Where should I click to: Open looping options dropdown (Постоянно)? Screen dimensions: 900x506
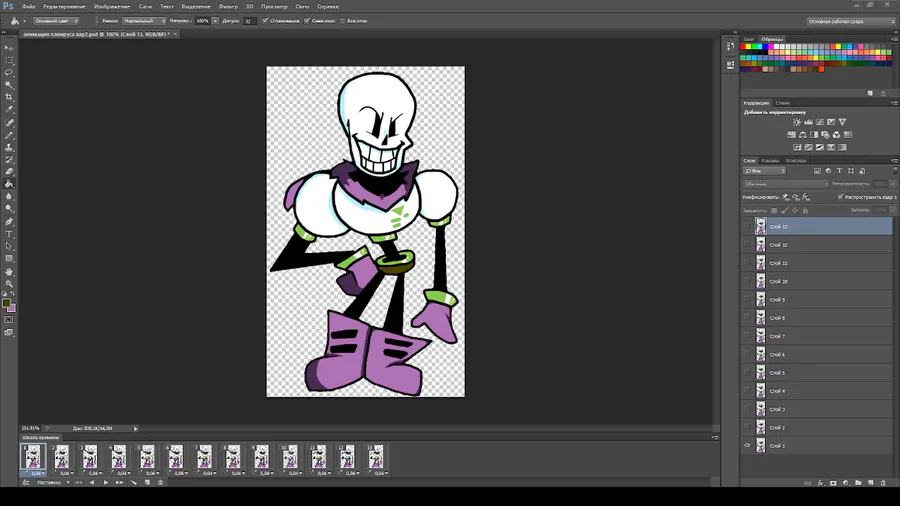coord(53,482)
